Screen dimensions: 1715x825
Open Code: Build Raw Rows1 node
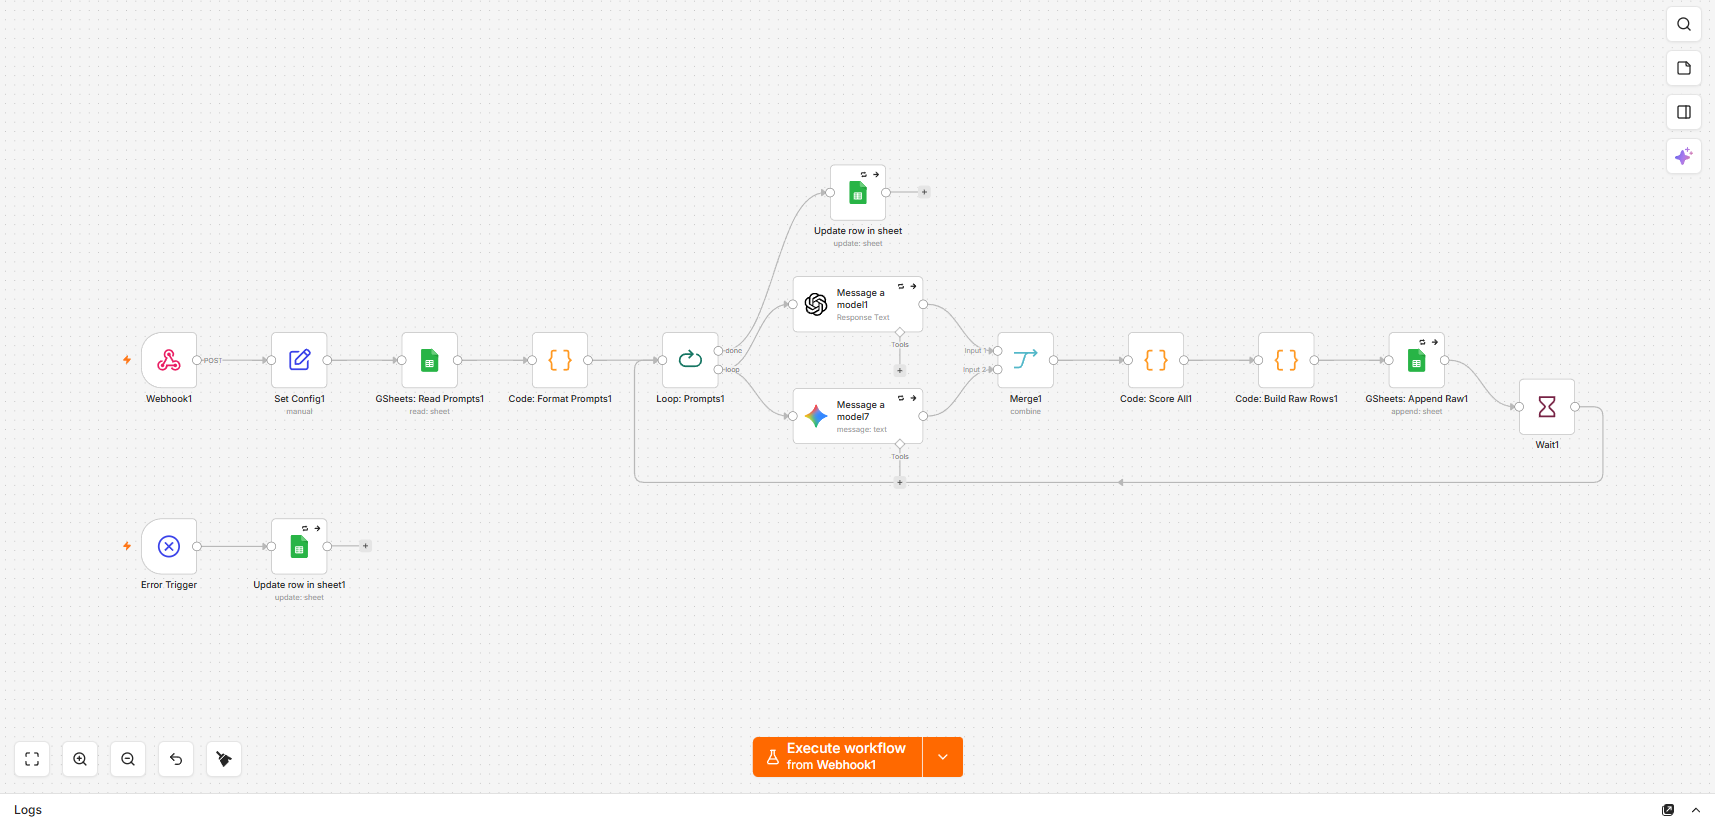point(1286,360)
